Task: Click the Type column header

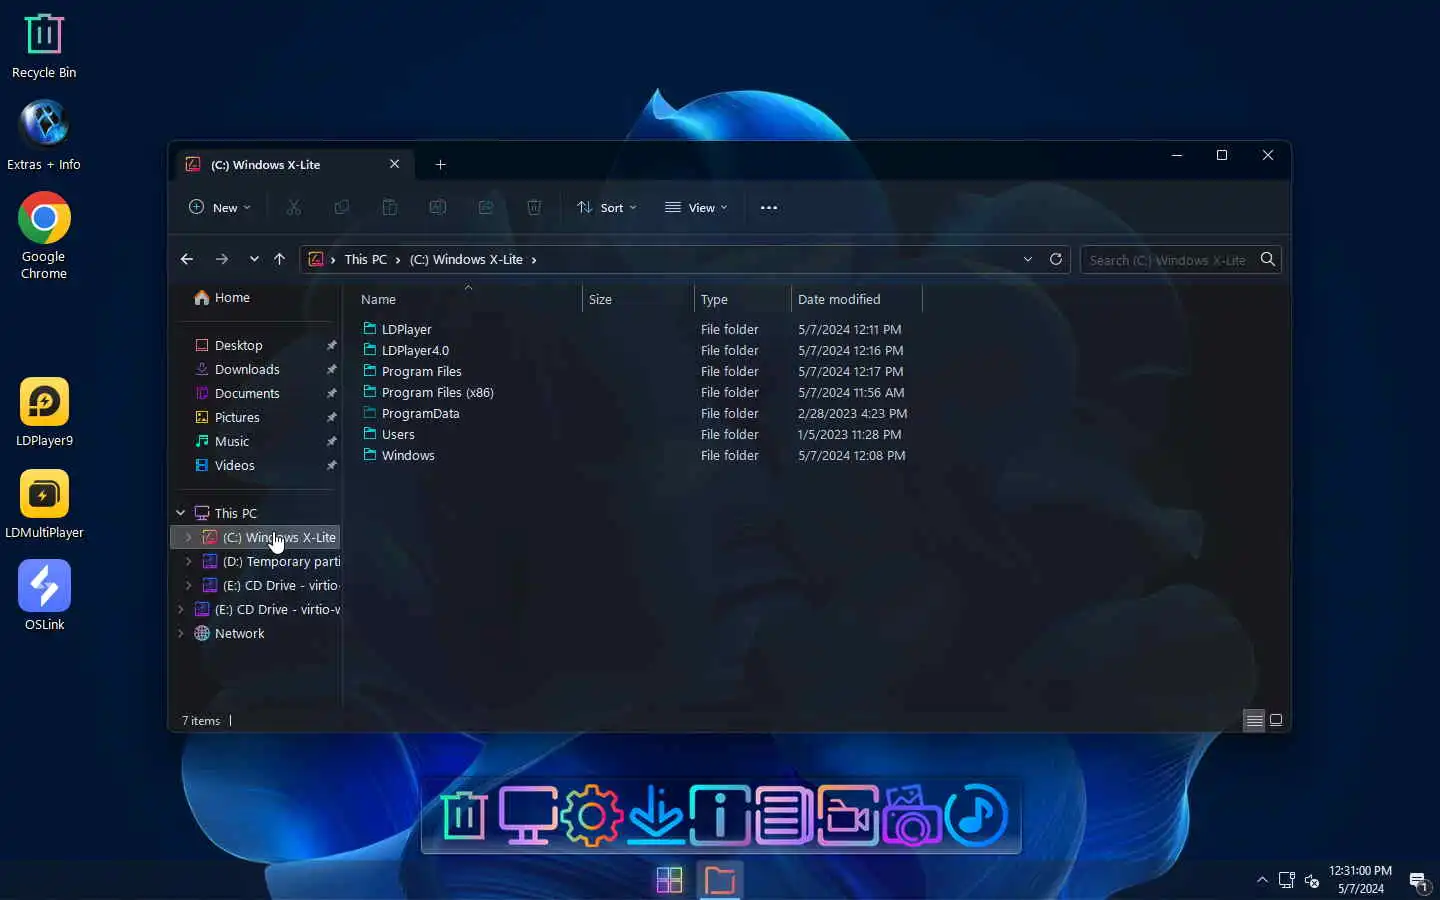Action: 742,299
